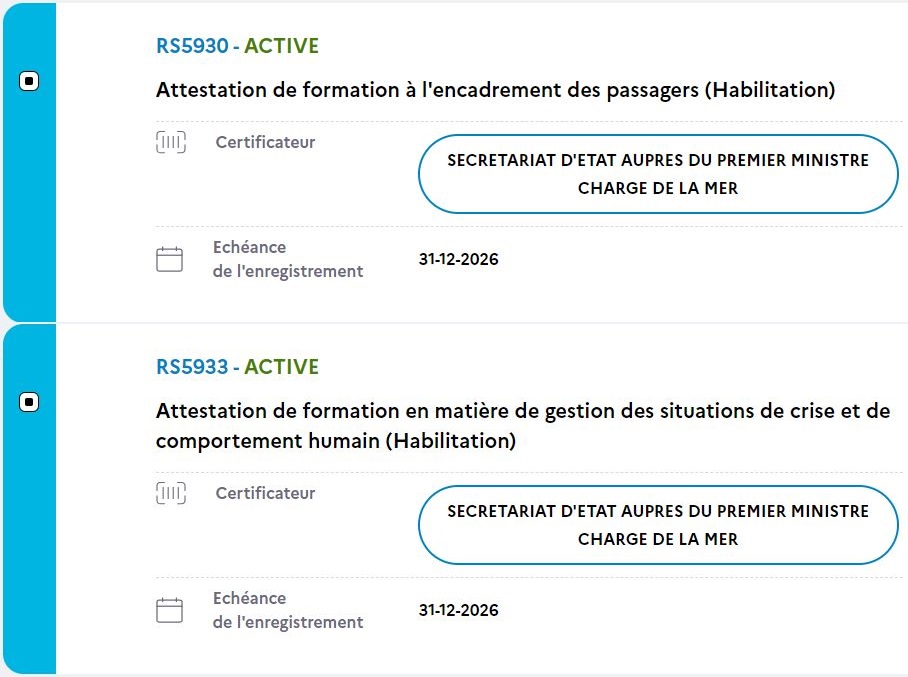Click the 31-12-2026 date in RS5933 card
This screenshot has width=908, height=677.
click(458, 610)
